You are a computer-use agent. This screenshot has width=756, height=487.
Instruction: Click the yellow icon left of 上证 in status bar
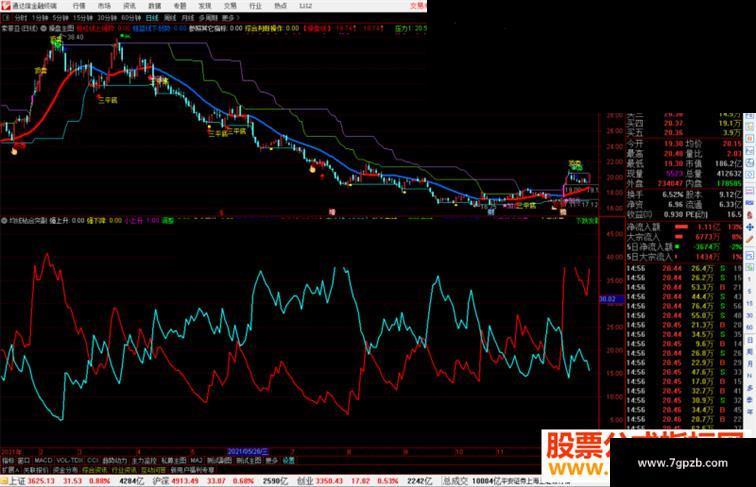[4, 481]
